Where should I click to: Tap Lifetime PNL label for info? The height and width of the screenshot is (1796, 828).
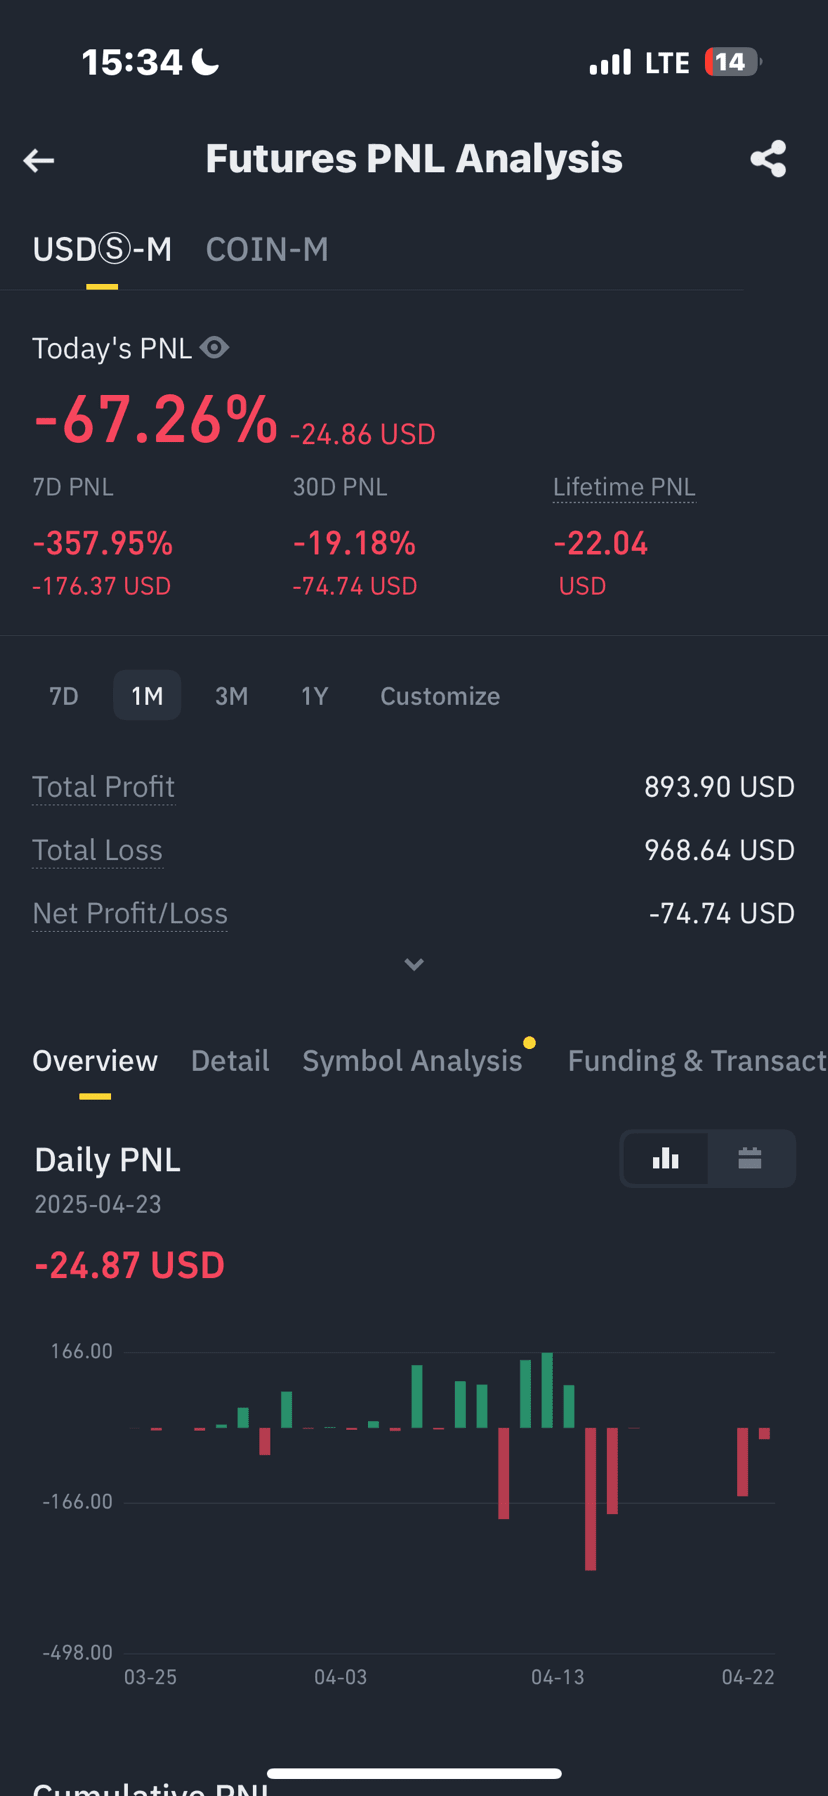[x=624, y=487]
